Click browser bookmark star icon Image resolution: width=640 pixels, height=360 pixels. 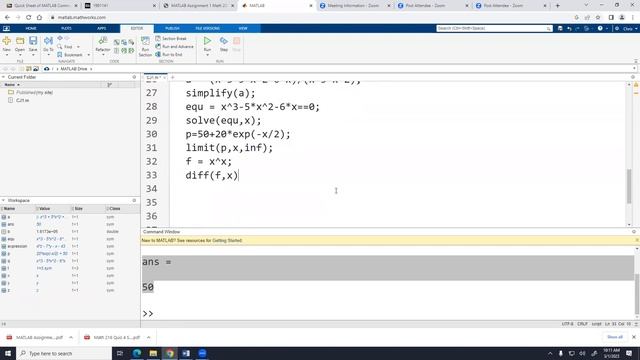(598, 18)
